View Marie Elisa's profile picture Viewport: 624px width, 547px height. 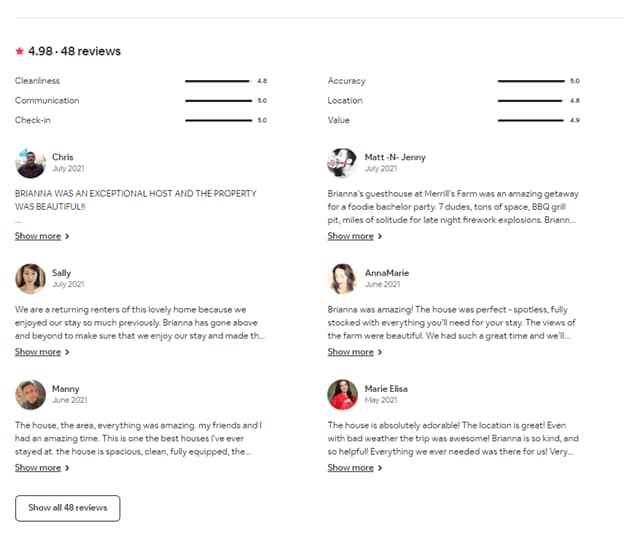pyautogui.click(x=343, y=394)
